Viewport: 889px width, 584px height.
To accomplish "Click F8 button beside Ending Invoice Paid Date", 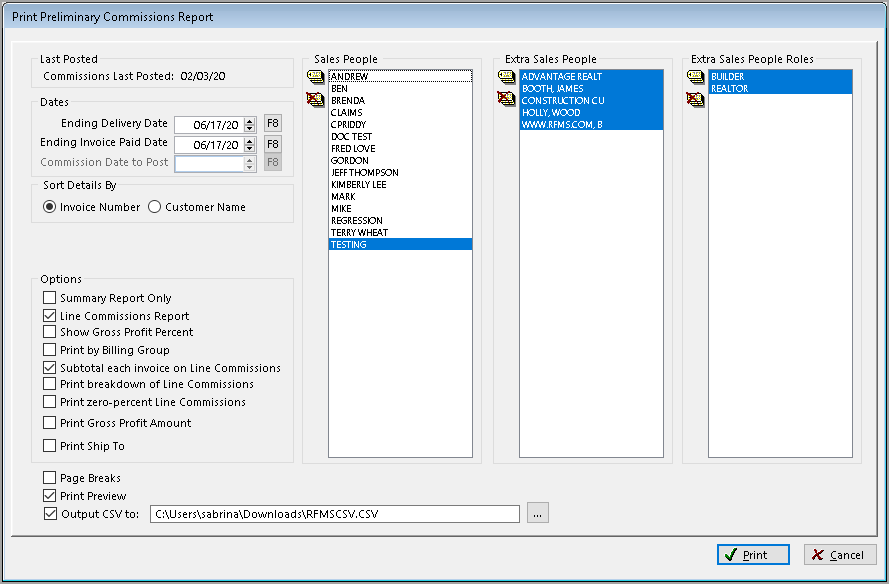I will pos(273,144).
